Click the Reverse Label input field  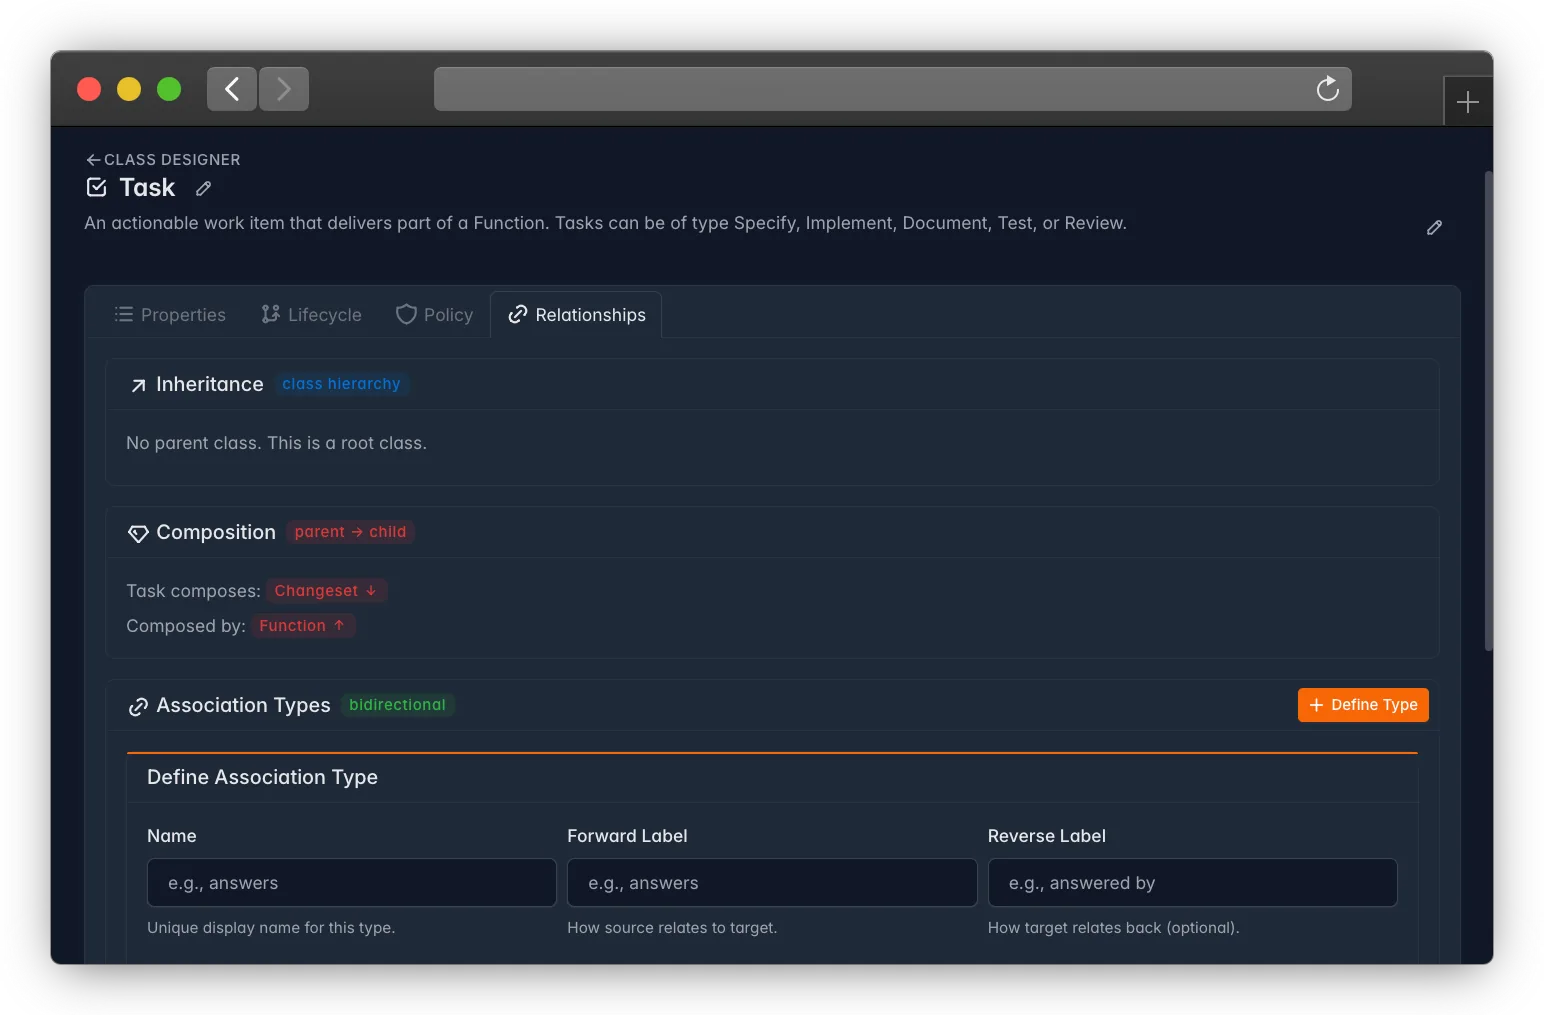click(x=1192, y=883)
